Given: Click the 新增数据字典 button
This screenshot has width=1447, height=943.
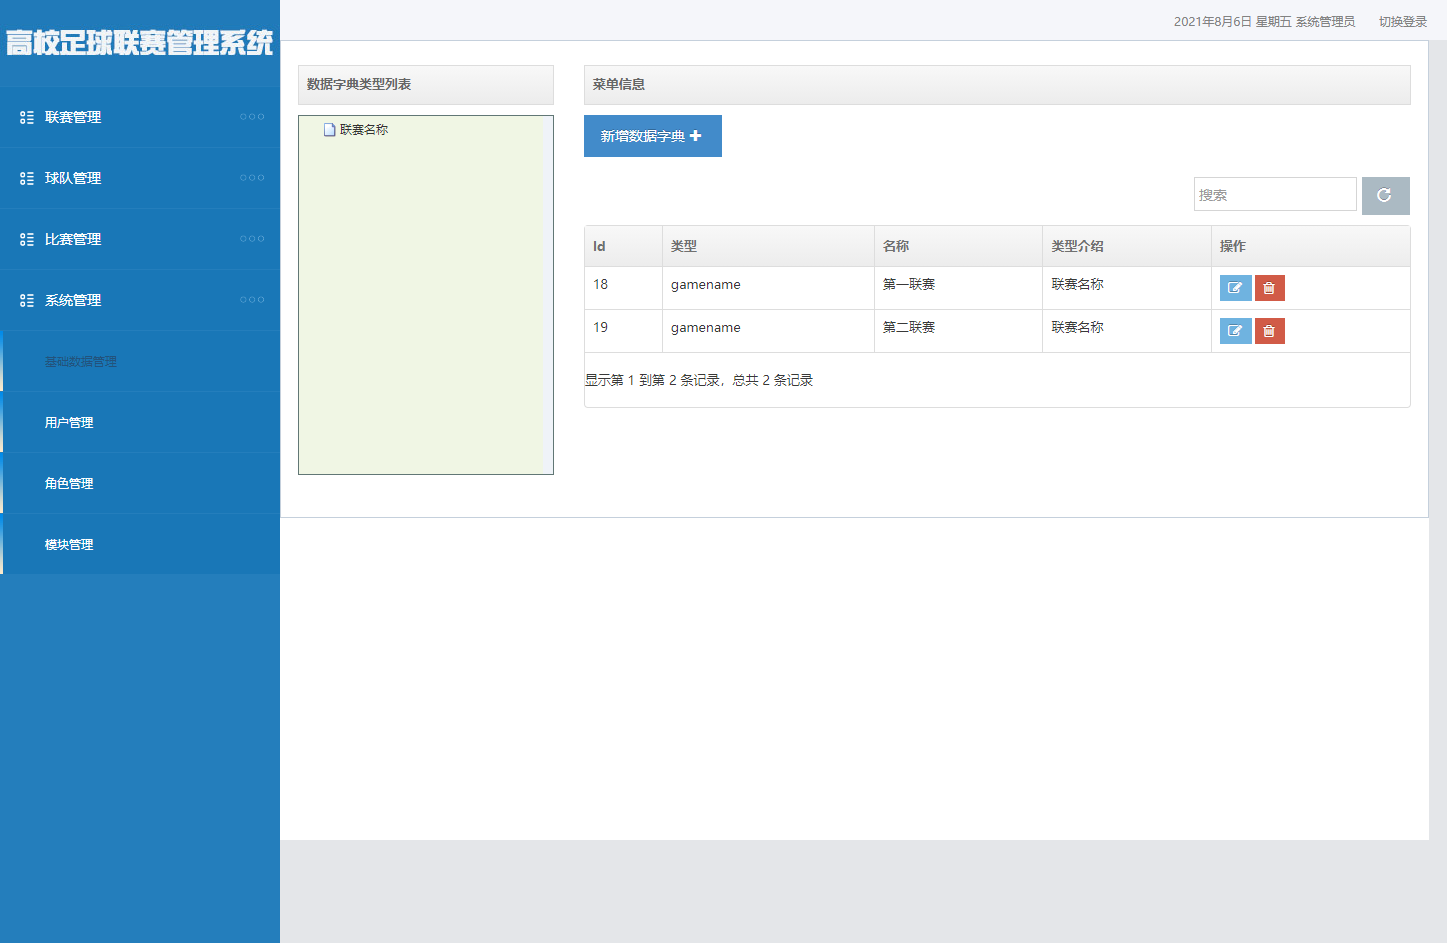Looking at the screenshot, I should pyautogui.click(x=652, y=136).
